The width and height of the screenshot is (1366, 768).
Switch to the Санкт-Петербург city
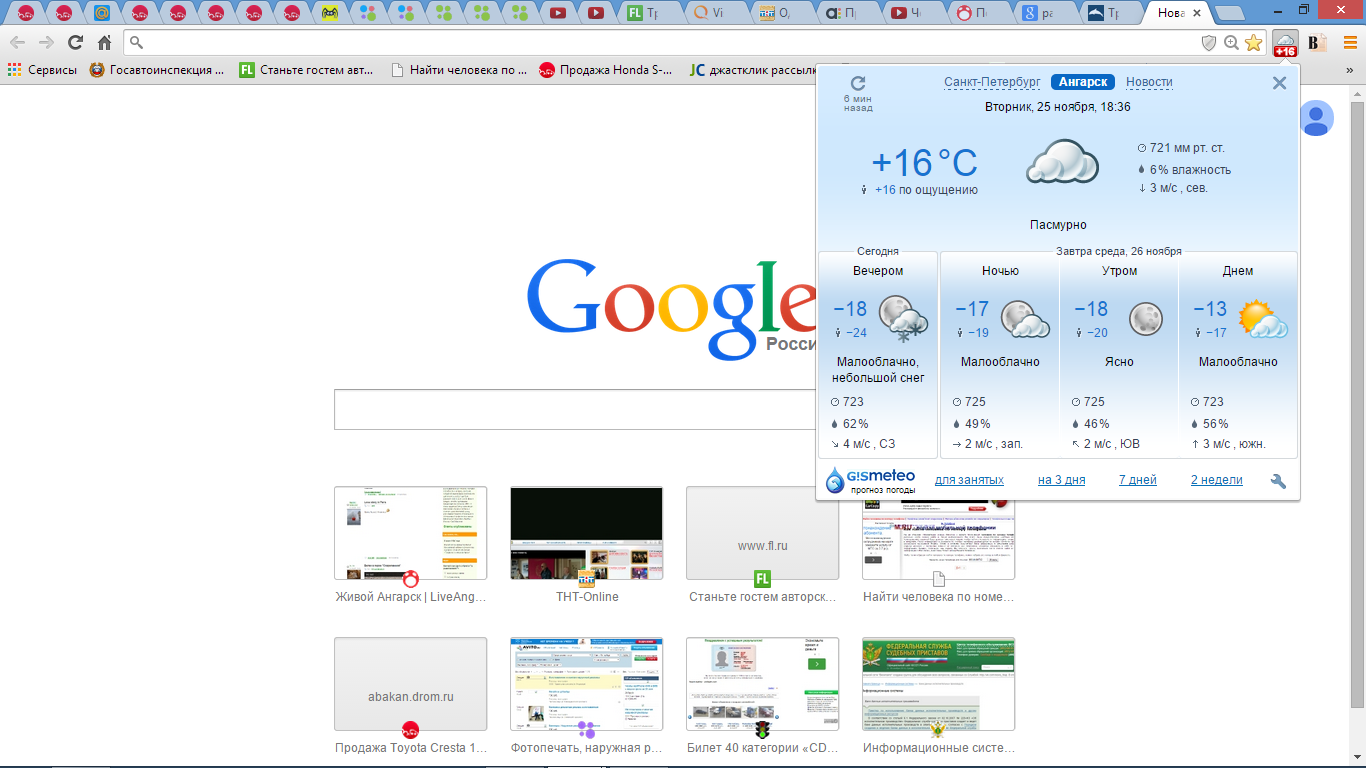point(992,82)
